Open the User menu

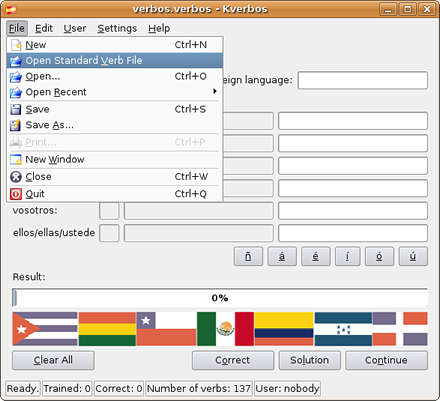tap(75, 28)
